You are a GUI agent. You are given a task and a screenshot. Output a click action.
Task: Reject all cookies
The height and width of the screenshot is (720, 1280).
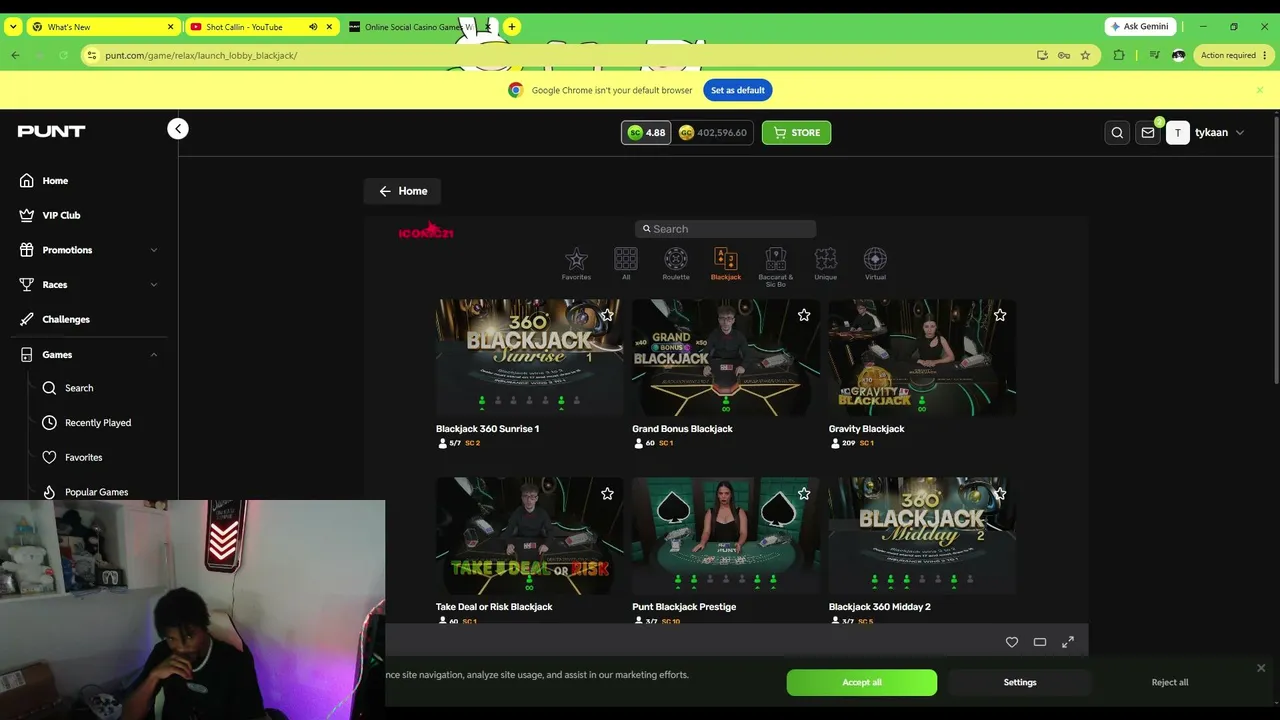1170,682
